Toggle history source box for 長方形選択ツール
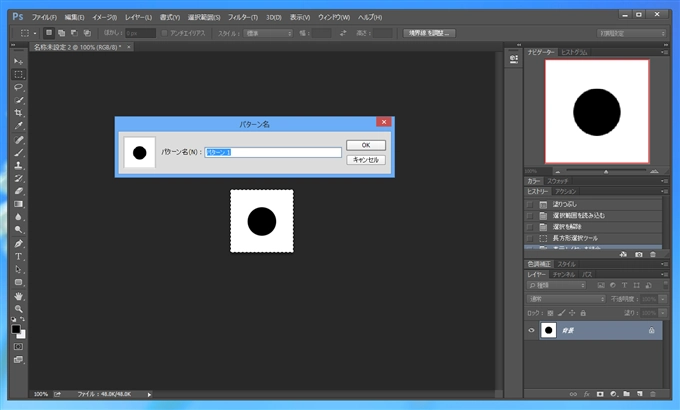Image resolution: width=680 pixels, height=410 pixels. tap(530, 238)
